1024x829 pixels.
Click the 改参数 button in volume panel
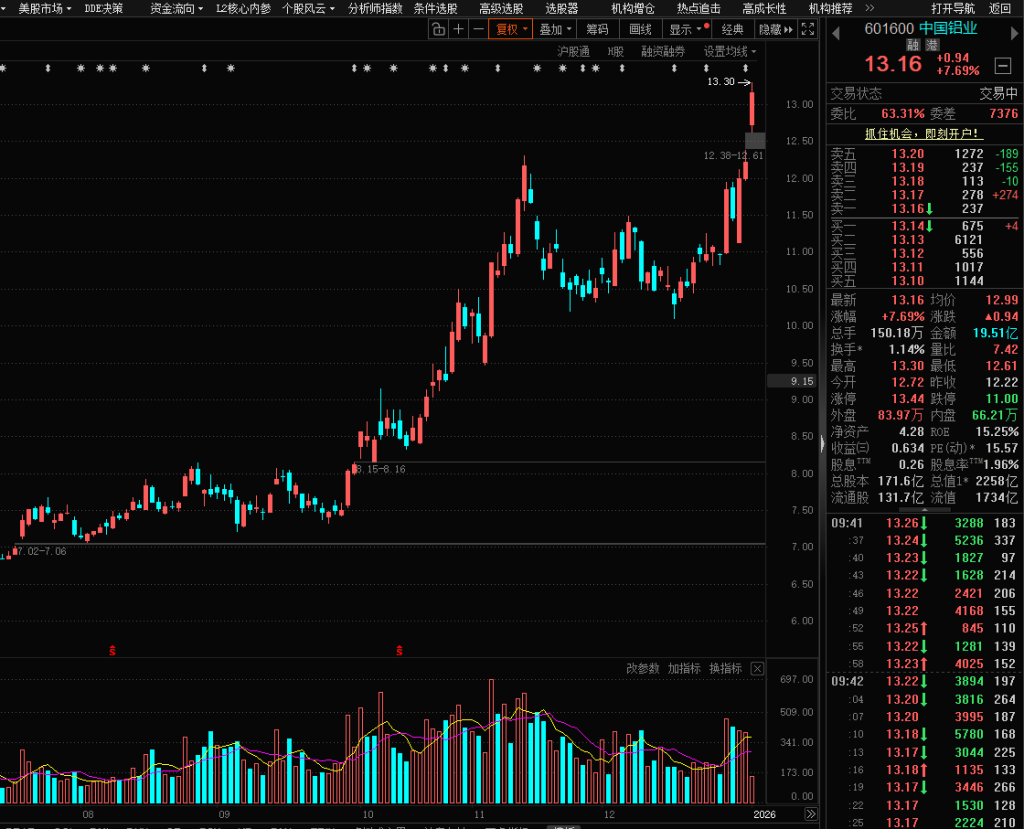tap(643, 669)
